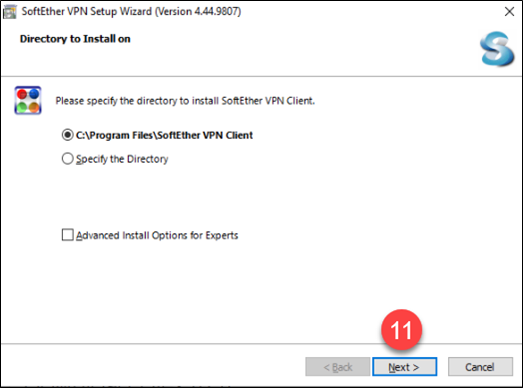523x388 pixels.
Task: Choose the Specify the Directory radio circle
Action: 67,159
